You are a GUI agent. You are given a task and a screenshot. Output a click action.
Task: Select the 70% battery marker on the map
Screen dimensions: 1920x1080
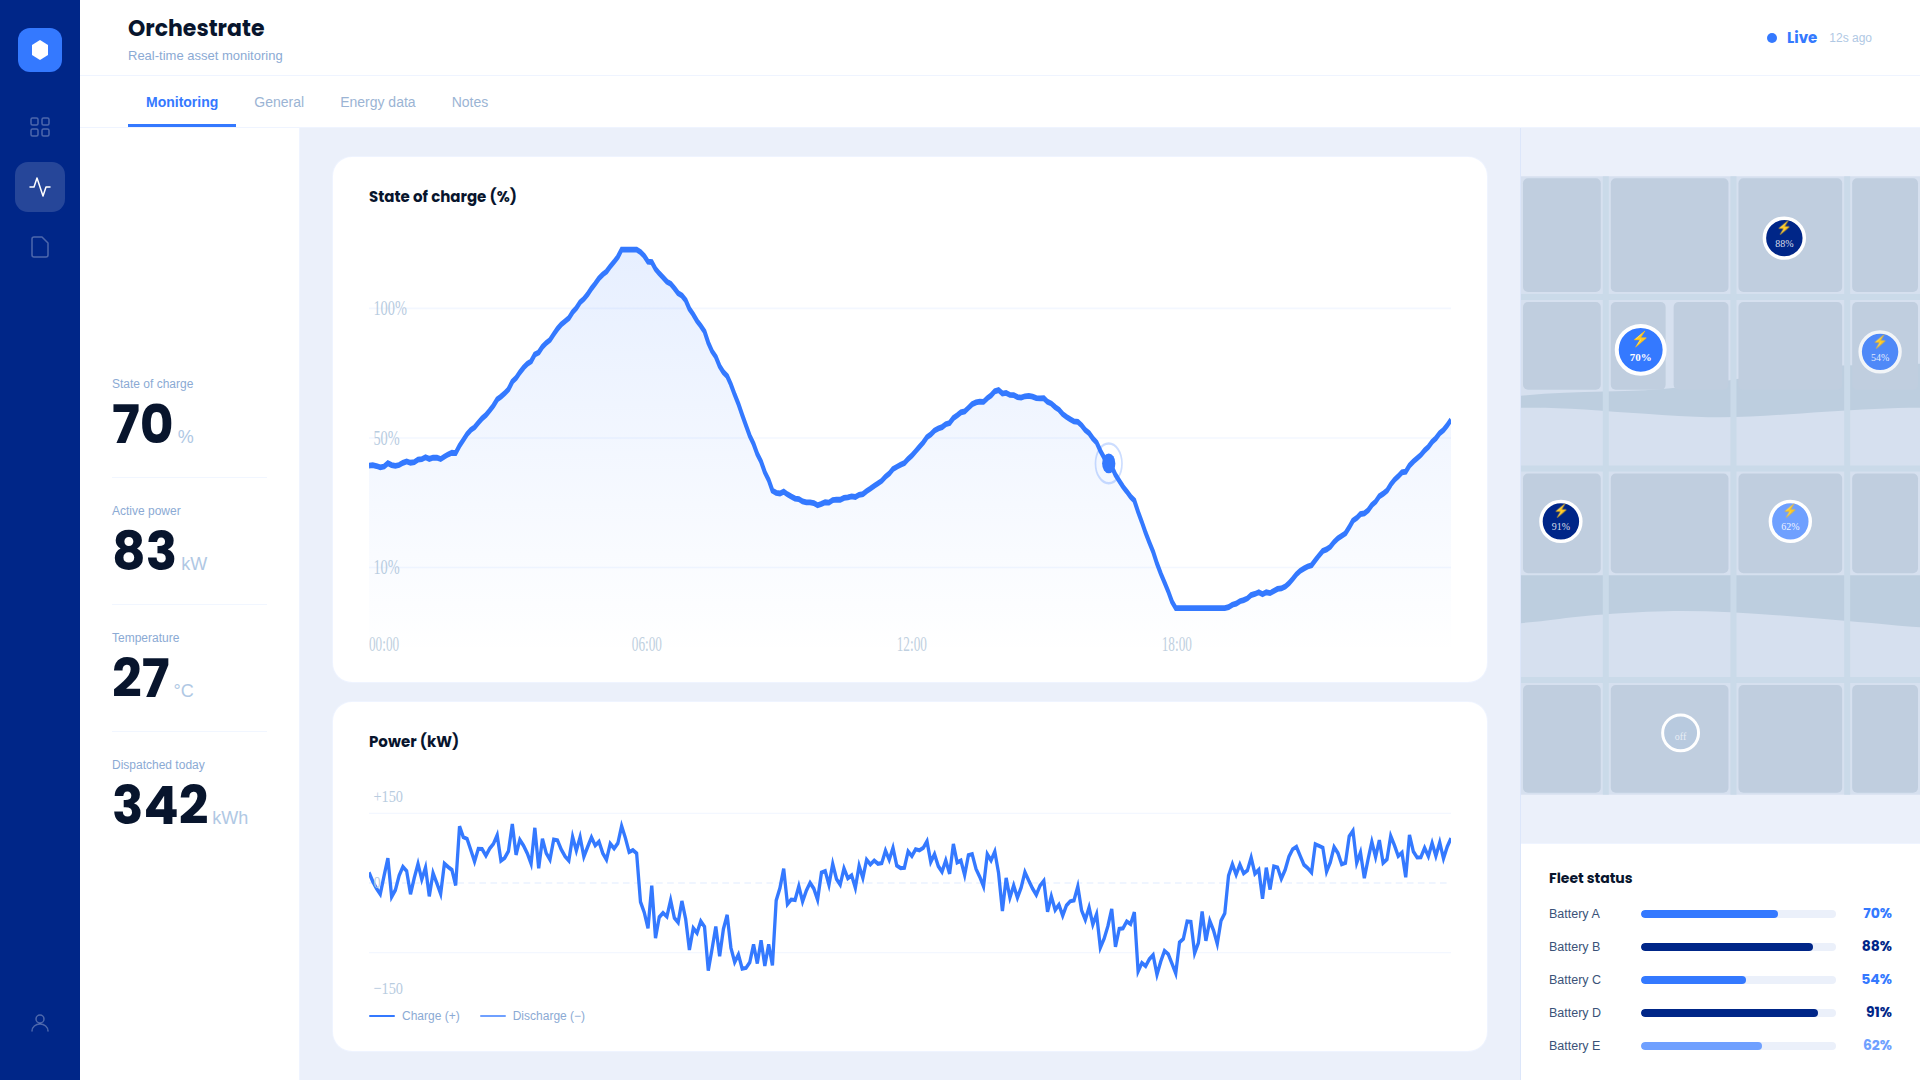point(1639,350)
